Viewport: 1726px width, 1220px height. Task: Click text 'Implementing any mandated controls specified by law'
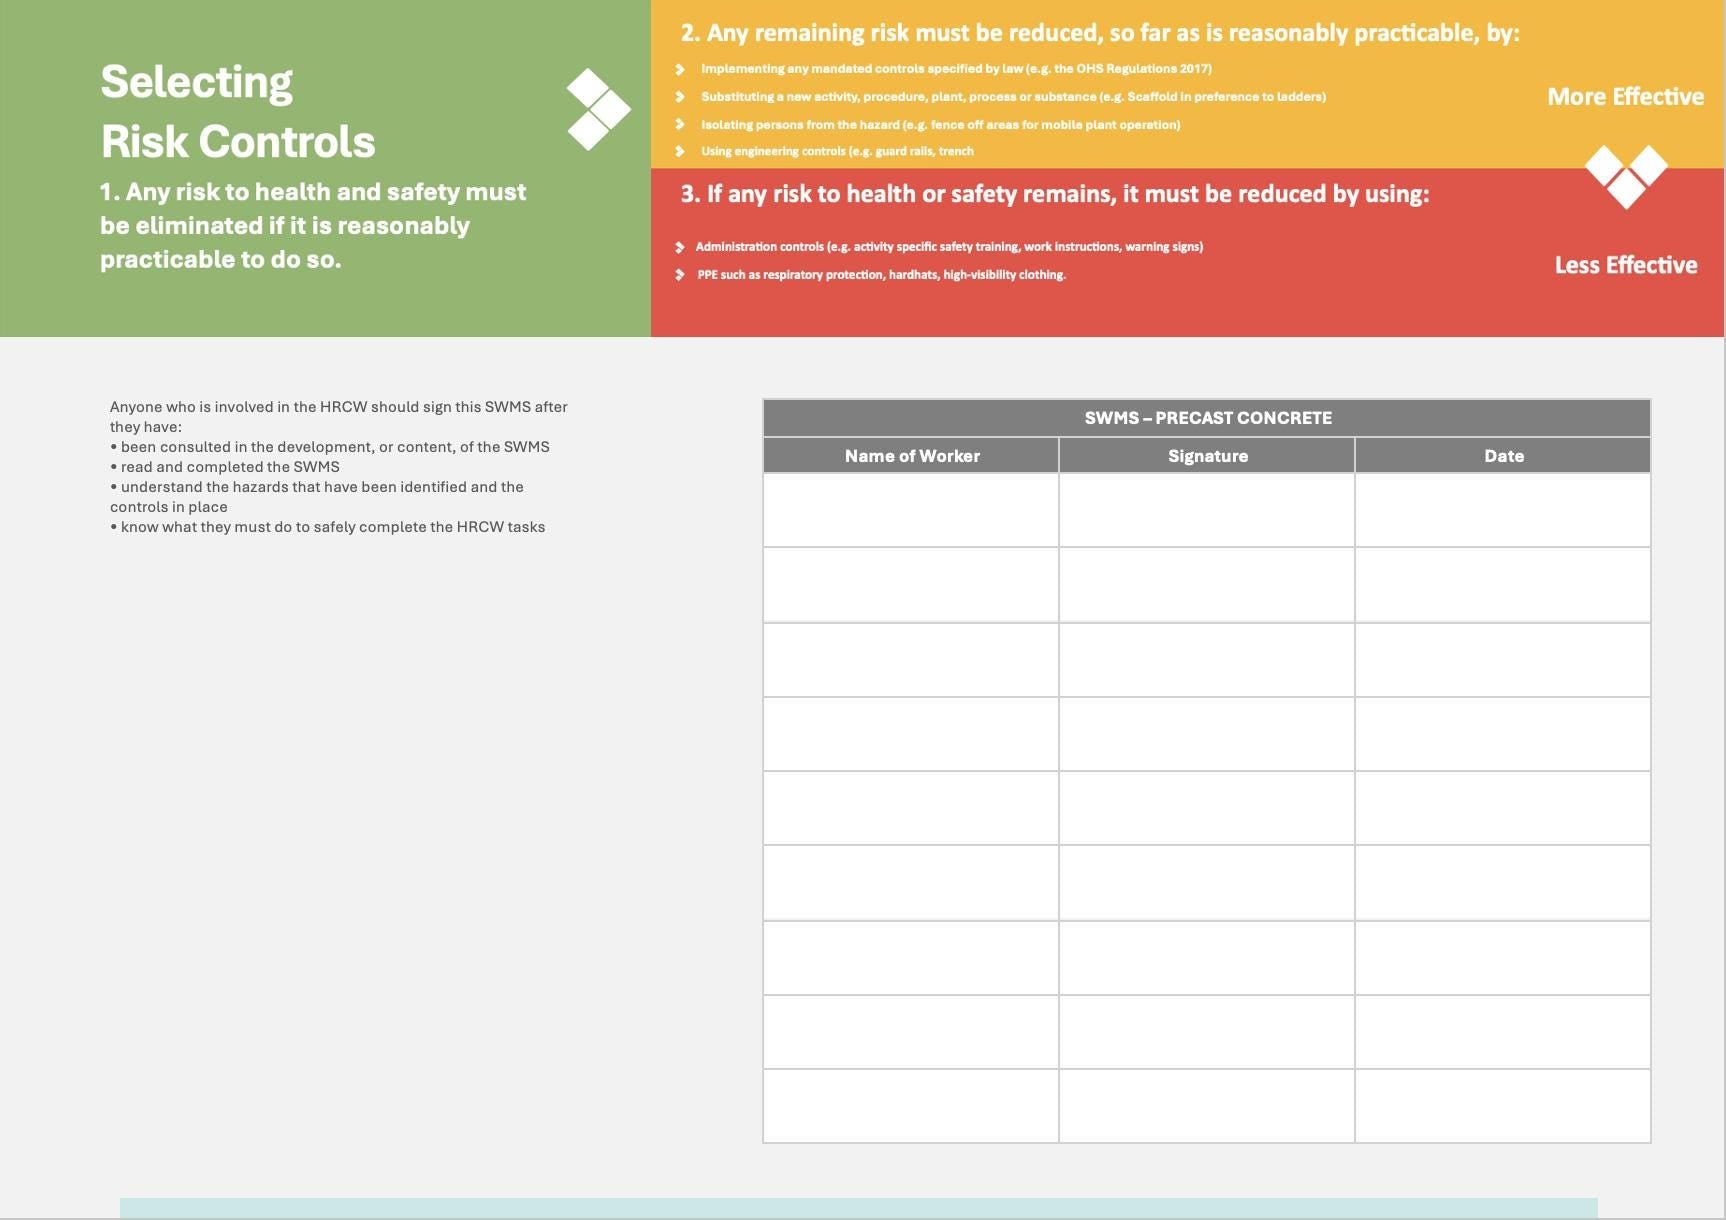pyautogui.click(x=956, y=69)
